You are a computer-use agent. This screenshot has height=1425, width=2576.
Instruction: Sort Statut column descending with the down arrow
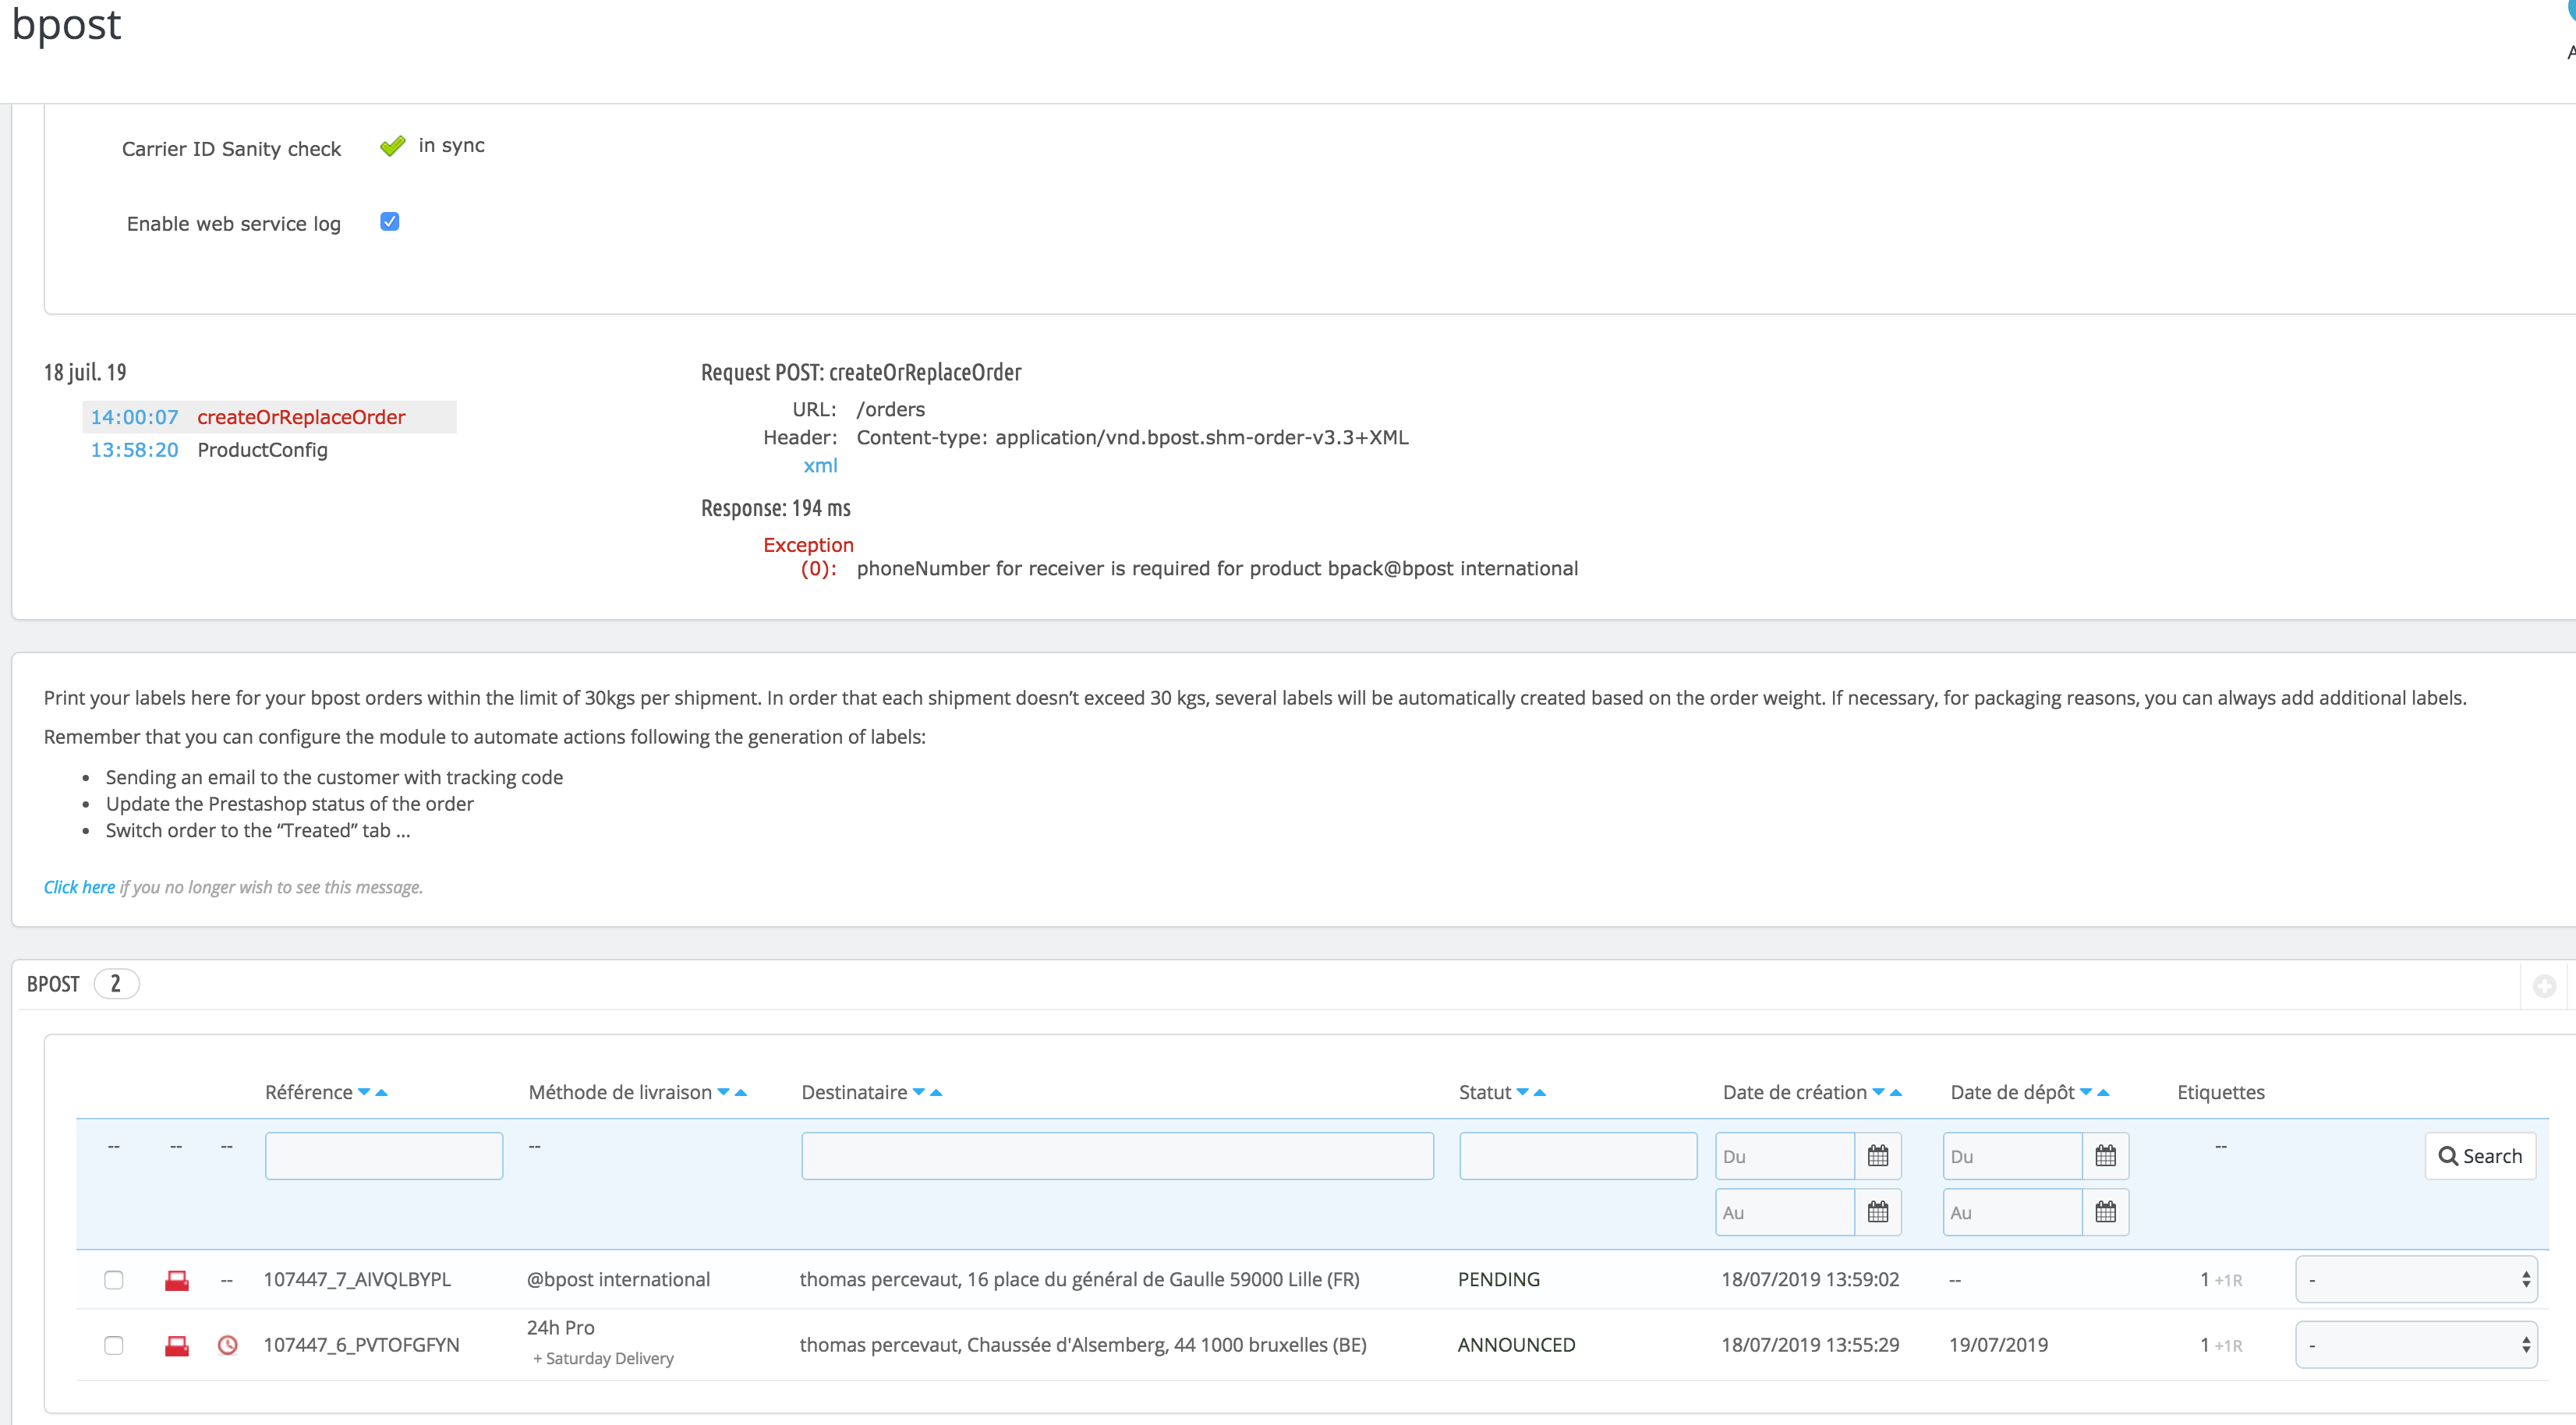(x=1522, y=1092)
